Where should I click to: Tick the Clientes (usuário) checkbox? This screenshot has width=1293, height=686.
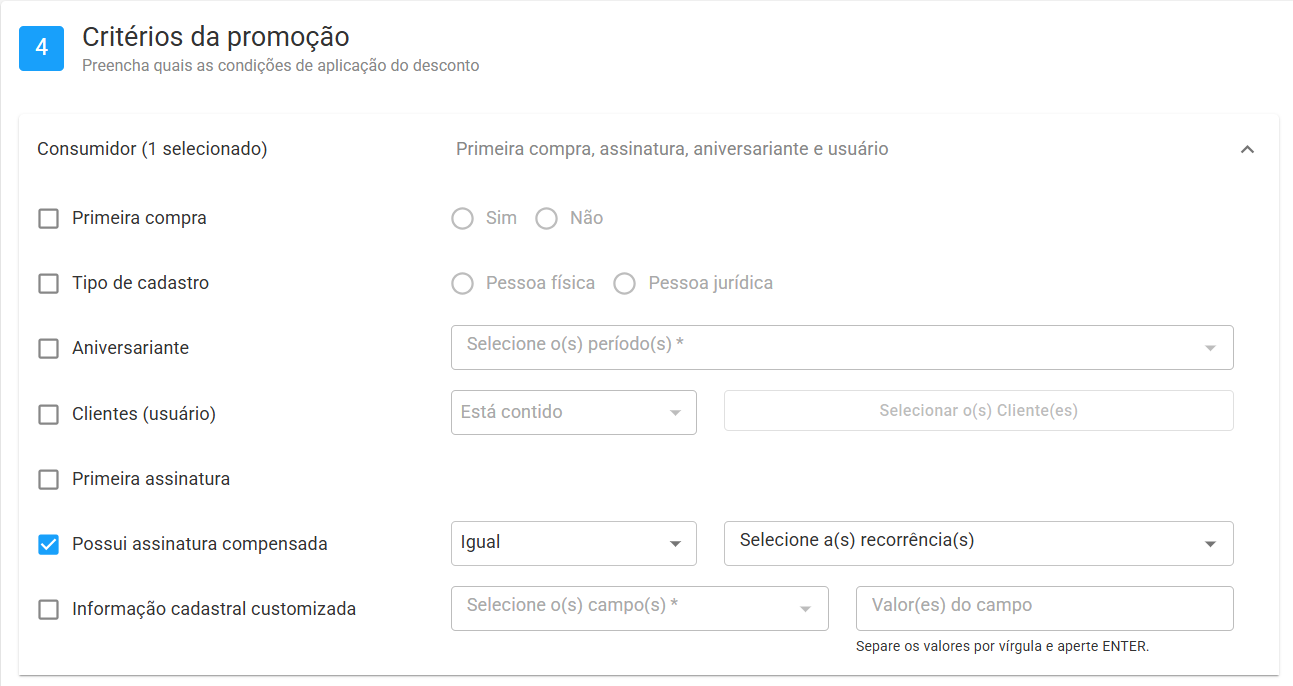point(48,414)
